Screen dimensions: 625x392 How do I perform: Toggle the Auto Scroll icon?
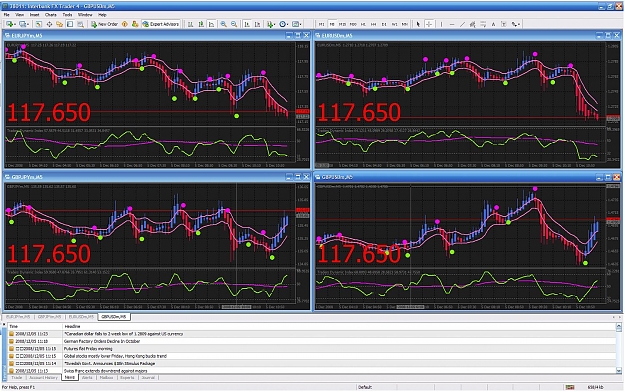click(x=247, y=24)
